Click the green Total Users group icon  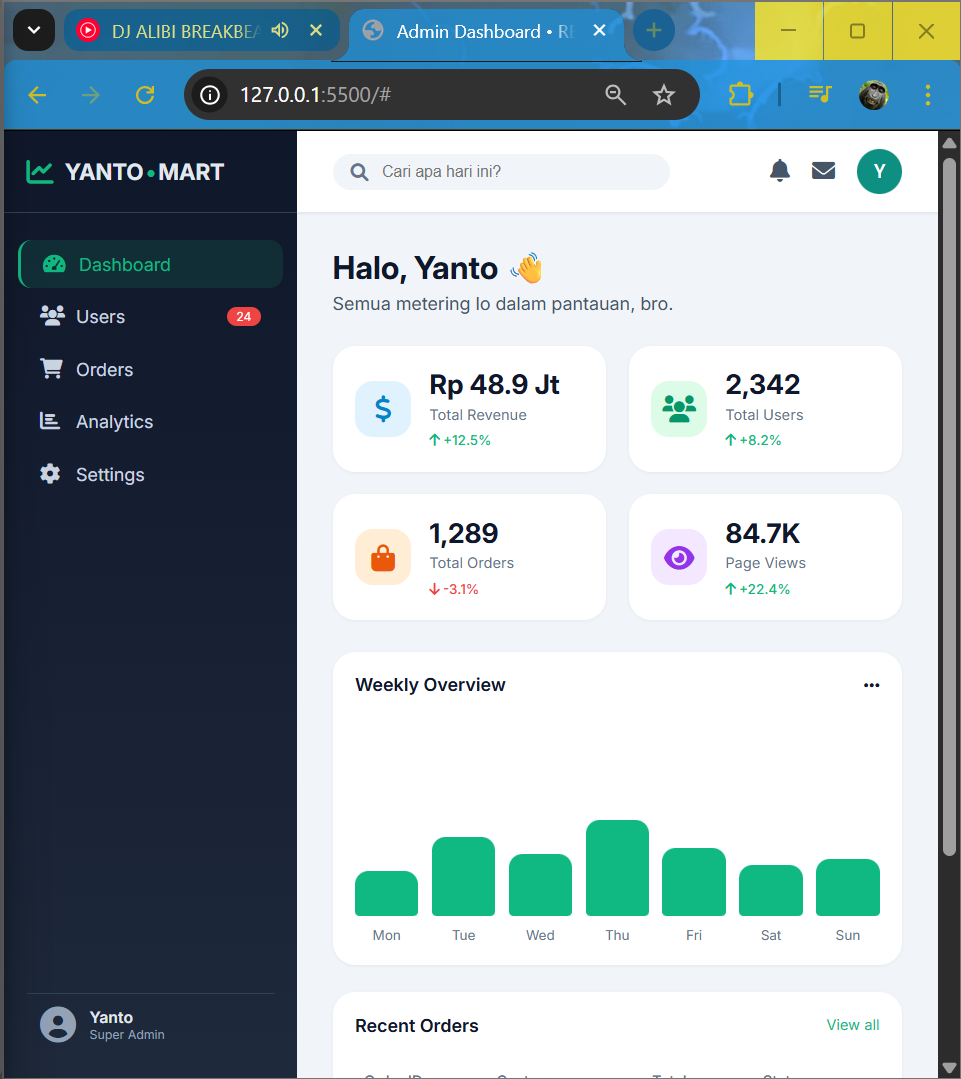[x=679, y=409]
